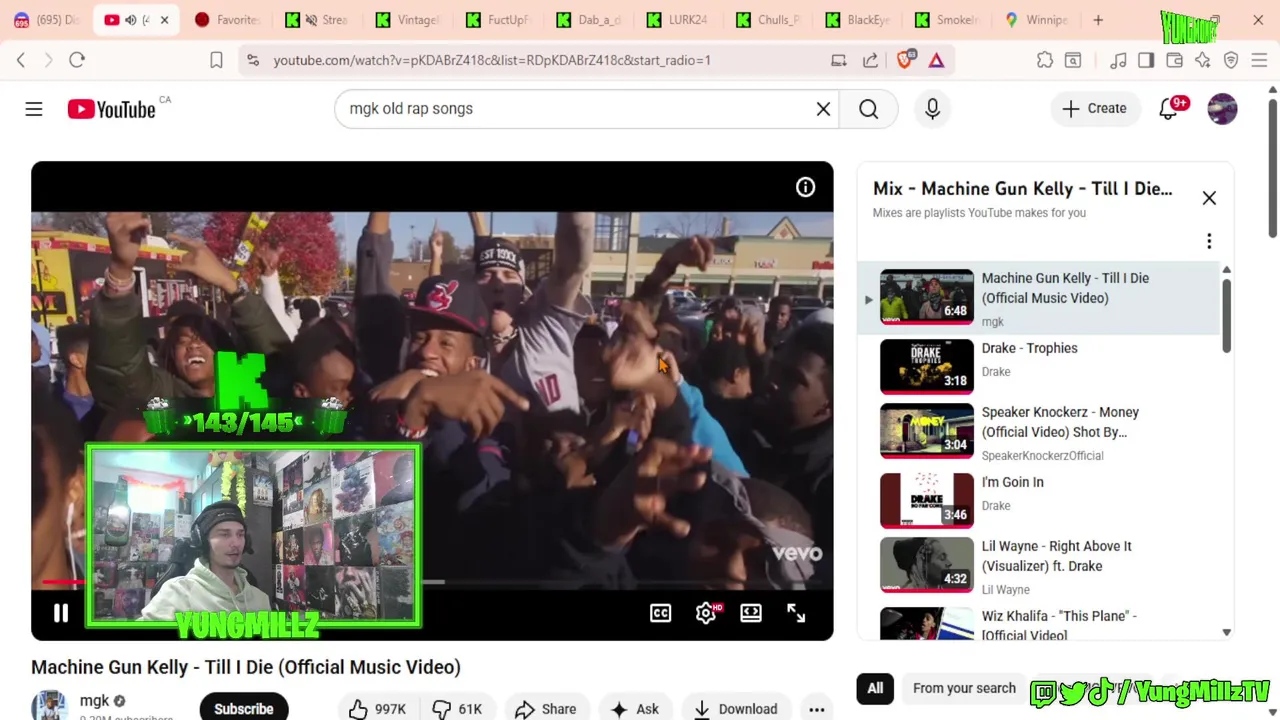Open more actions ellipsis under the video
Image resolution: width=1280 pixels, height=720 pixels.
pyautogui.click(x=816, y=709)
